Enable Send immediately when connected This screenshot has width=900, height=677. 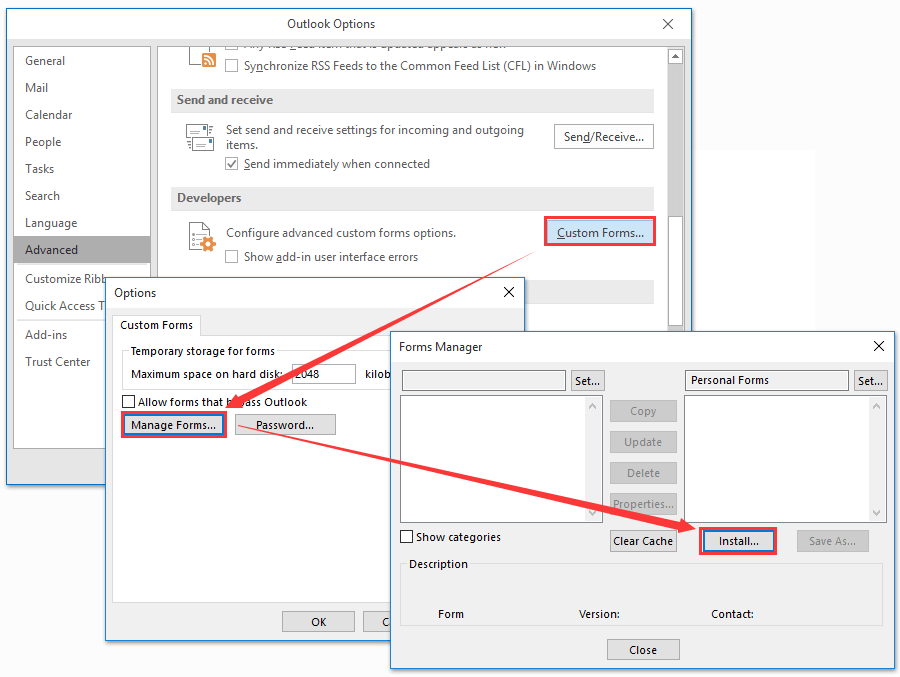(x=234, y=164)
